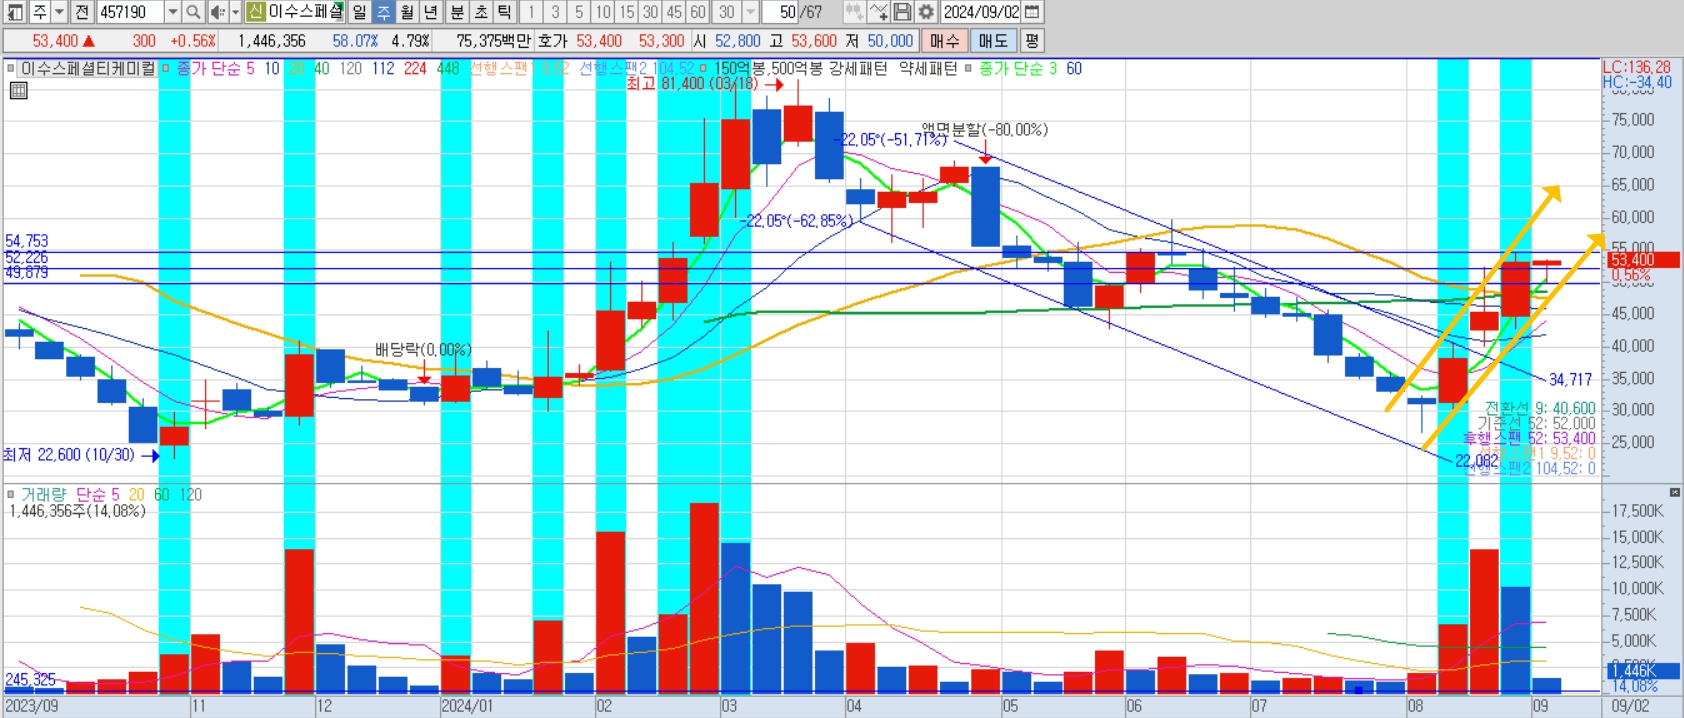Click the green 신 badge next to the stock name

255,12
